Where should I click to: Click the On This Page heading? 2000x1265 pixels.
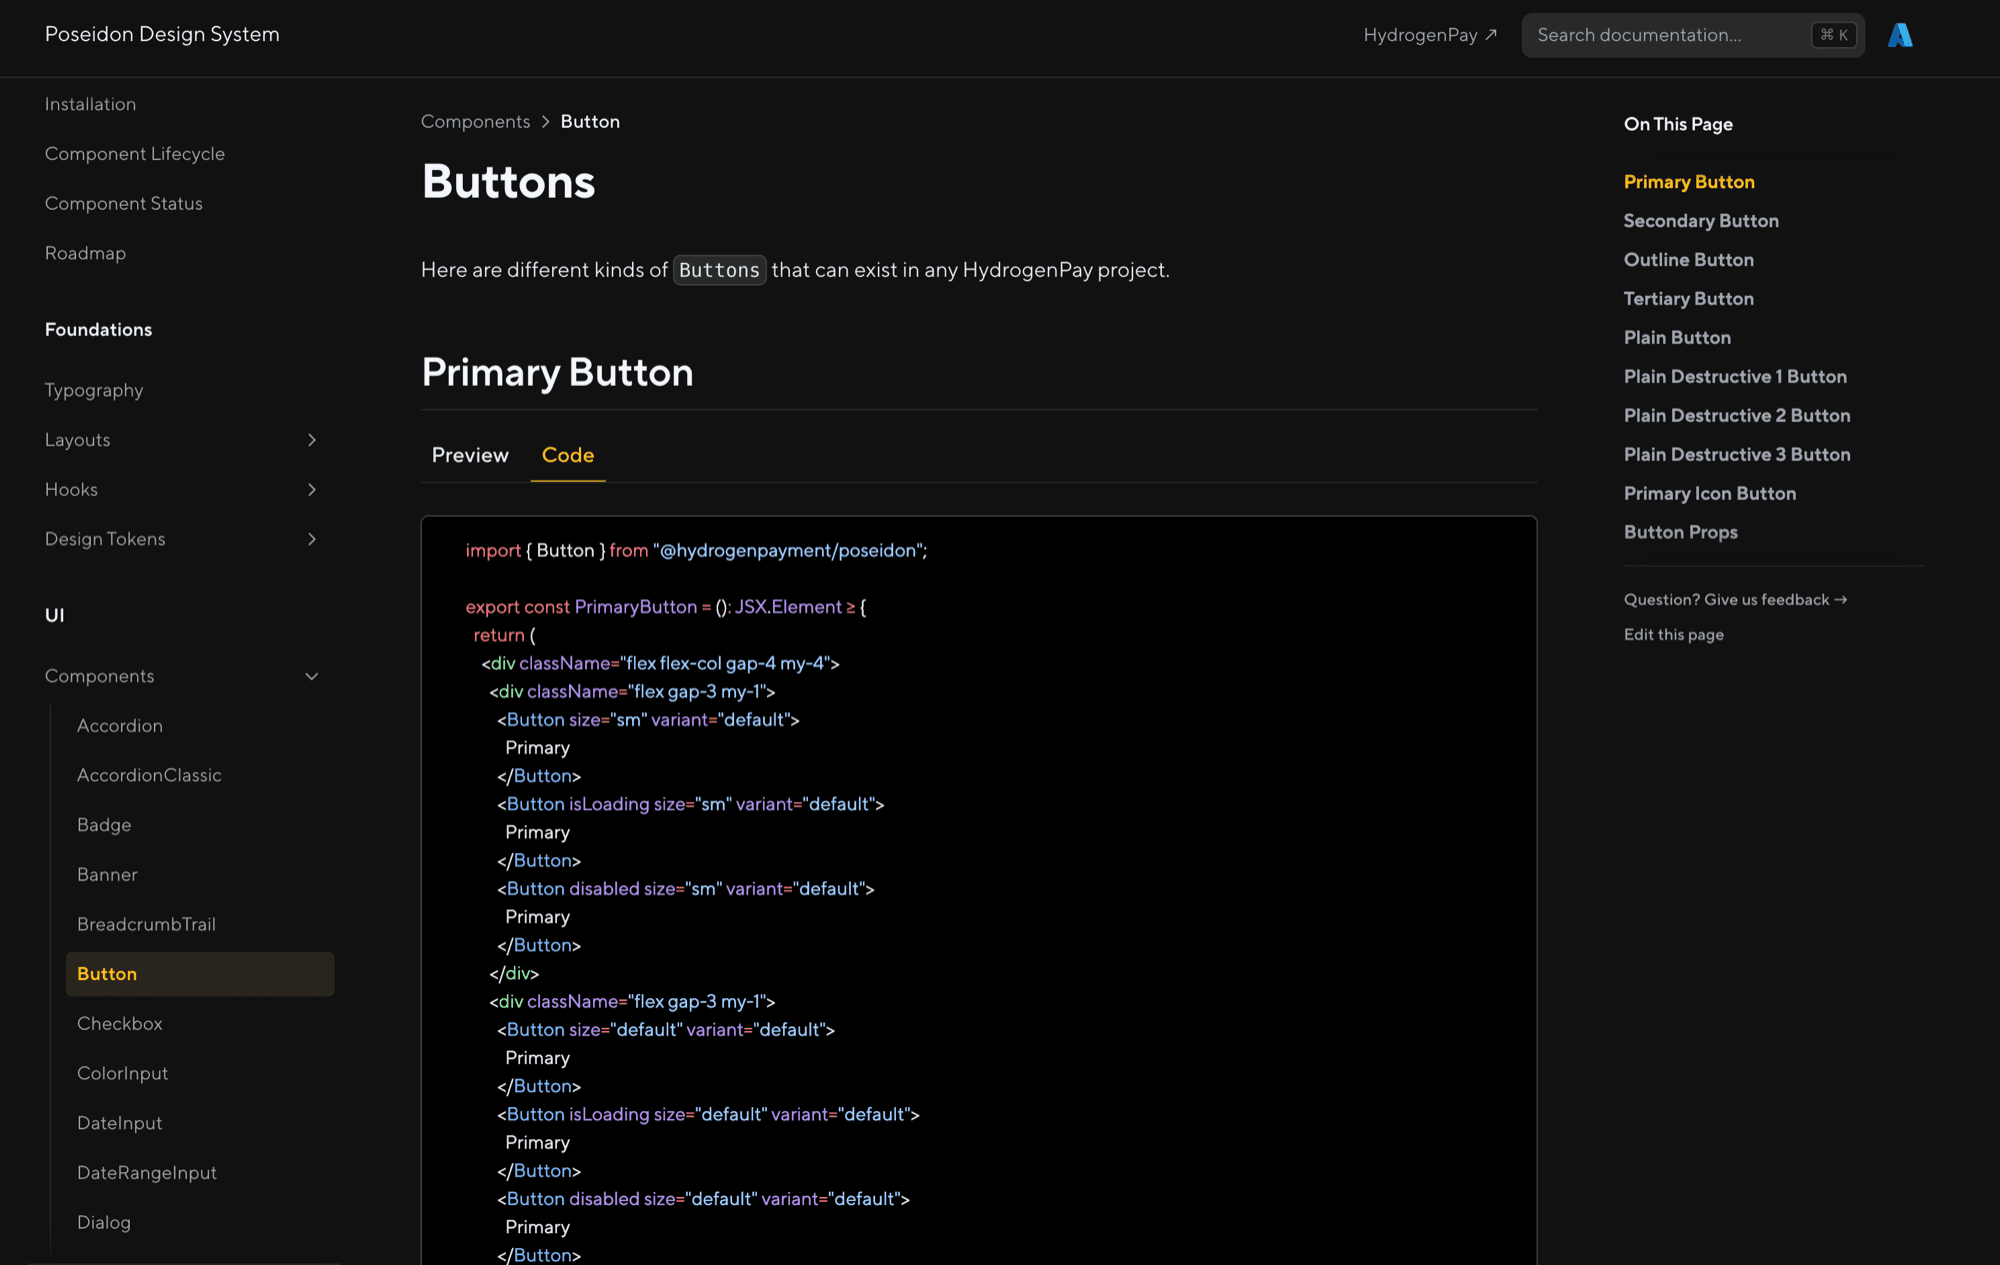click(1678, 124)
